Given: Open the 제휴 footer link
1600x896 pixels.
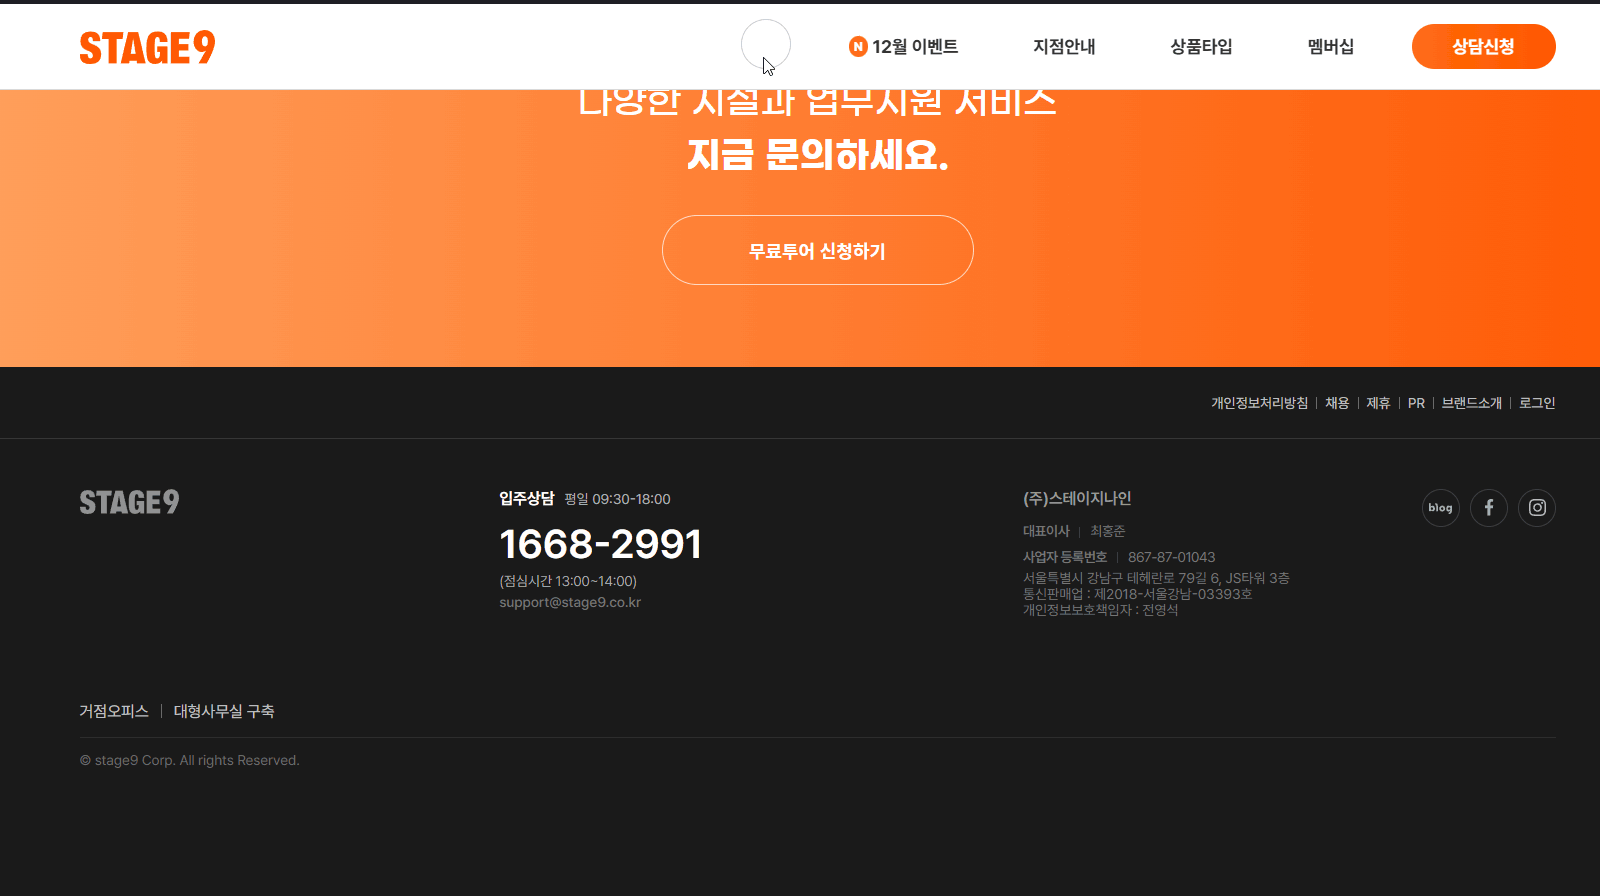Looking at the screenshot, I should click(1378, 403).
